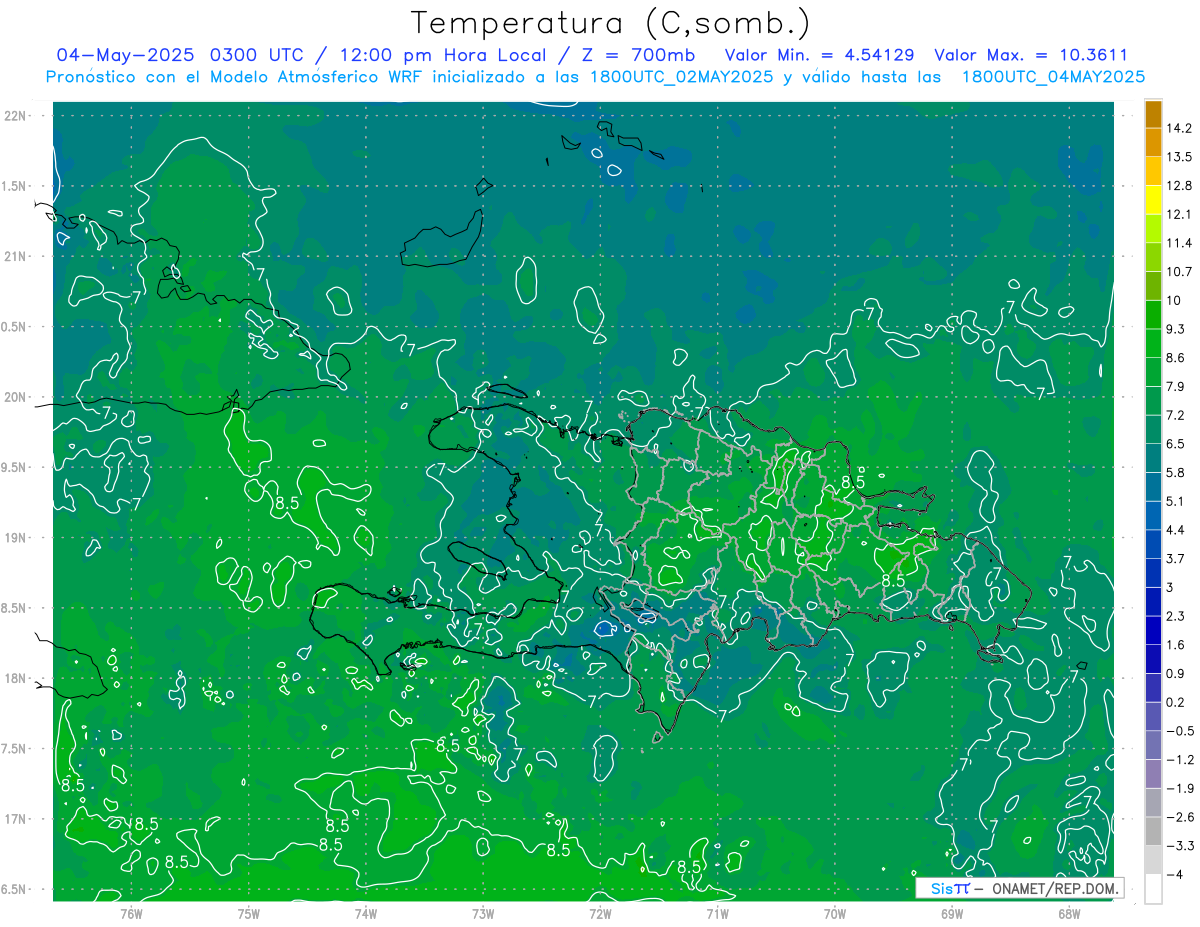The image size is (1200, 927).
Task: Click the legend value "-1.2"
Action: point(1180,759)
